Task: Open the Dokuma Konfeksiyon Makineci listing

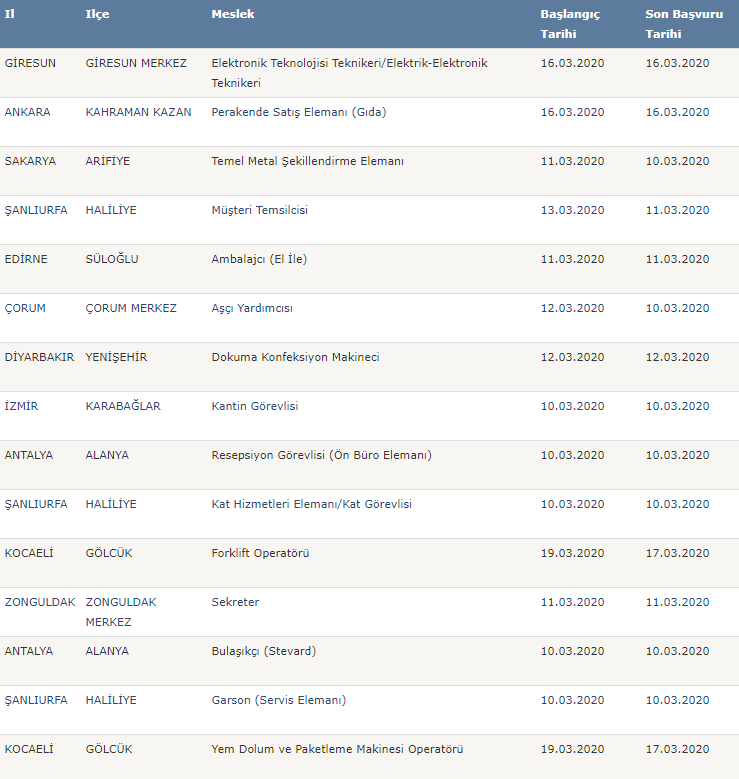Action: (x=295, y=357)
